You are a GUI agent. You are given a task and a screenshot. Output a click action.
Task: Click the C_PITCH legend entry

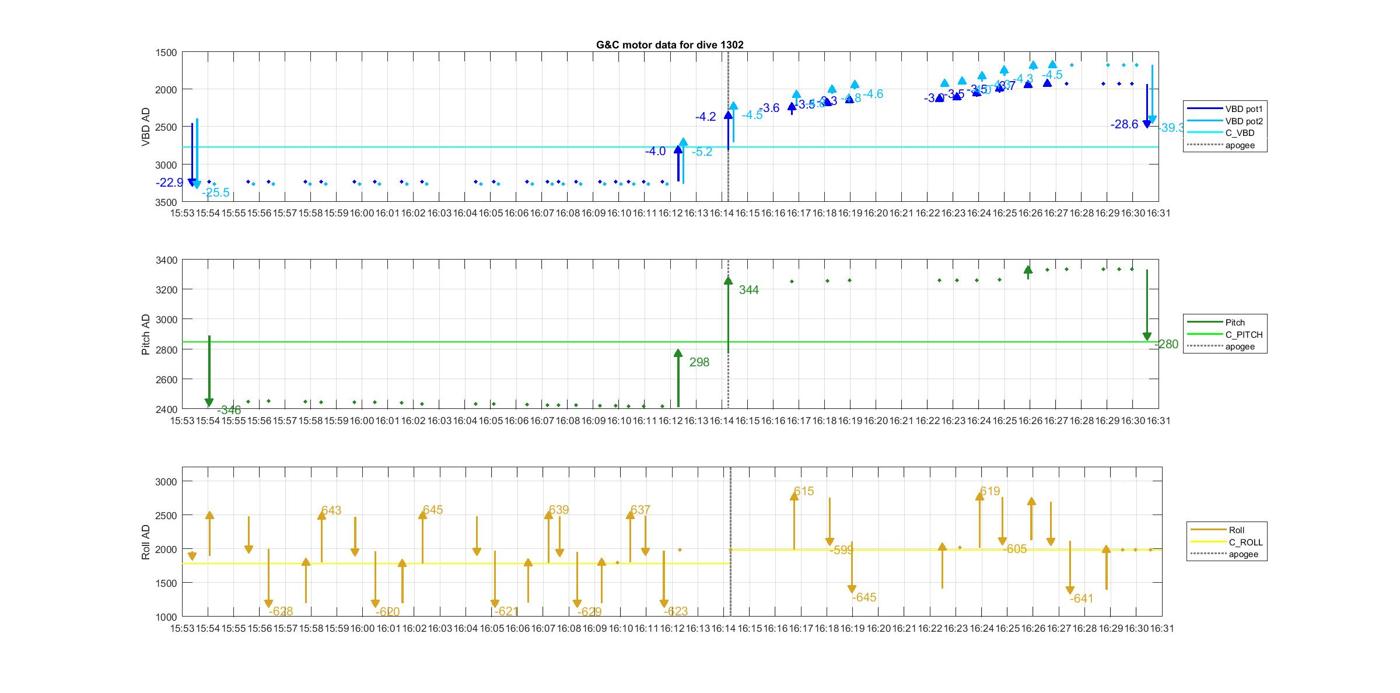coord(1243,334)
